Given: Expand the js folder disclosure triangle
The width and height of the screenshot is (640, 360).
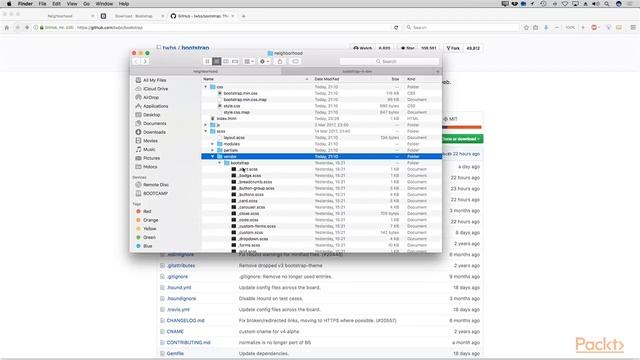Looking at the screenshot, I should (206, 125).
